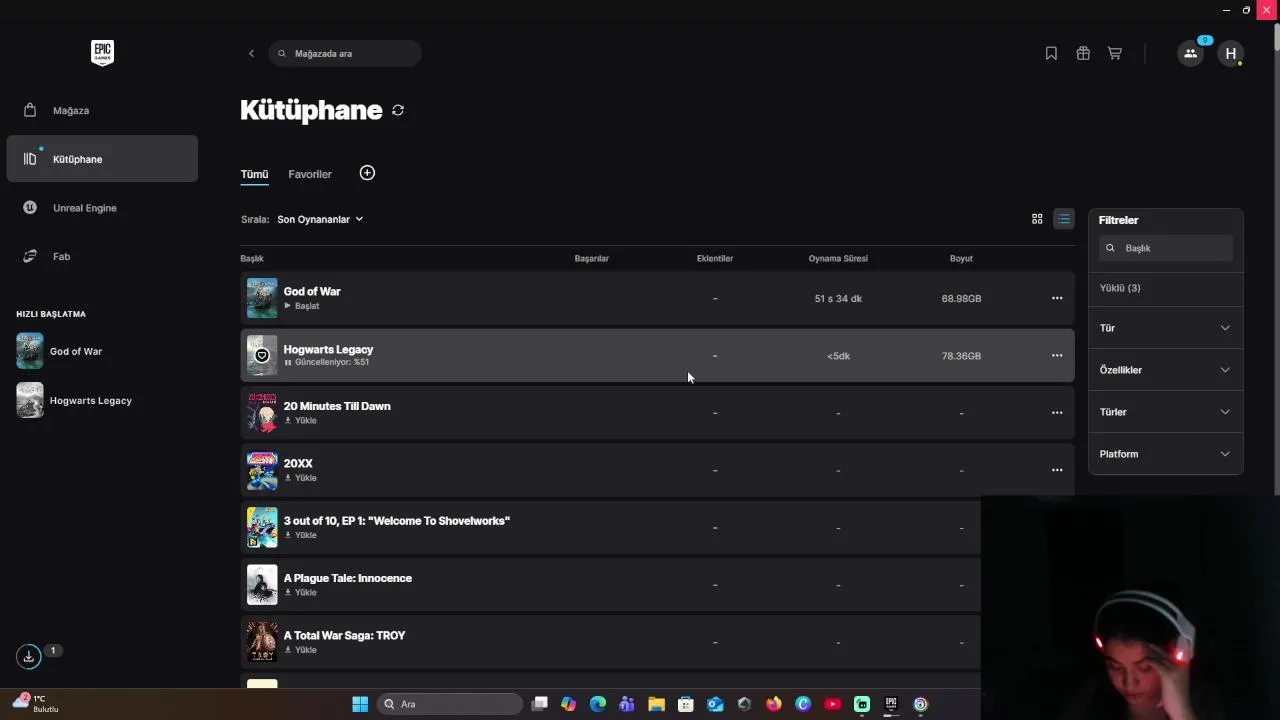
Task: Click the 20XX game thumbnail
Action: tap(262, 470)
